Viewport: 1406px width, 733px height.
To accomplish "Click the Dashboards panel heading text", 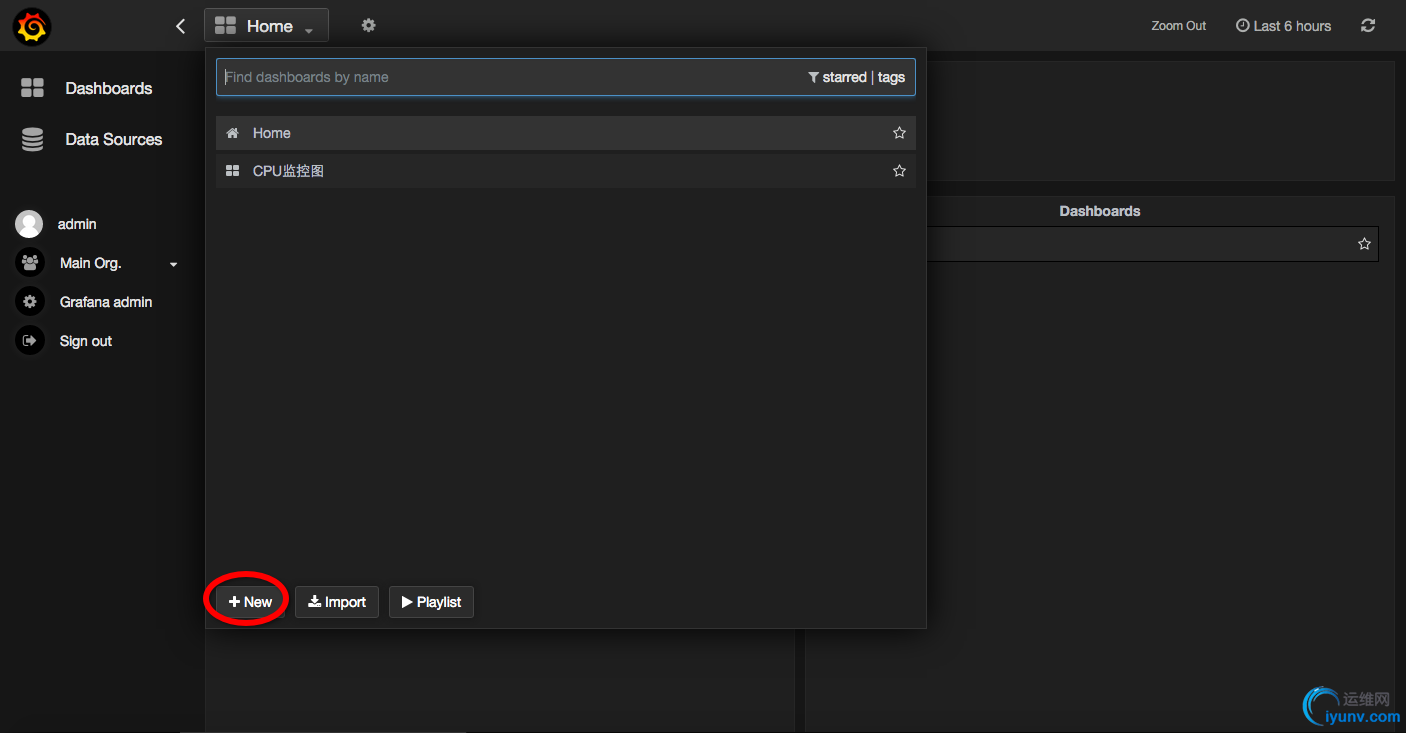I will click(1100, 211).
